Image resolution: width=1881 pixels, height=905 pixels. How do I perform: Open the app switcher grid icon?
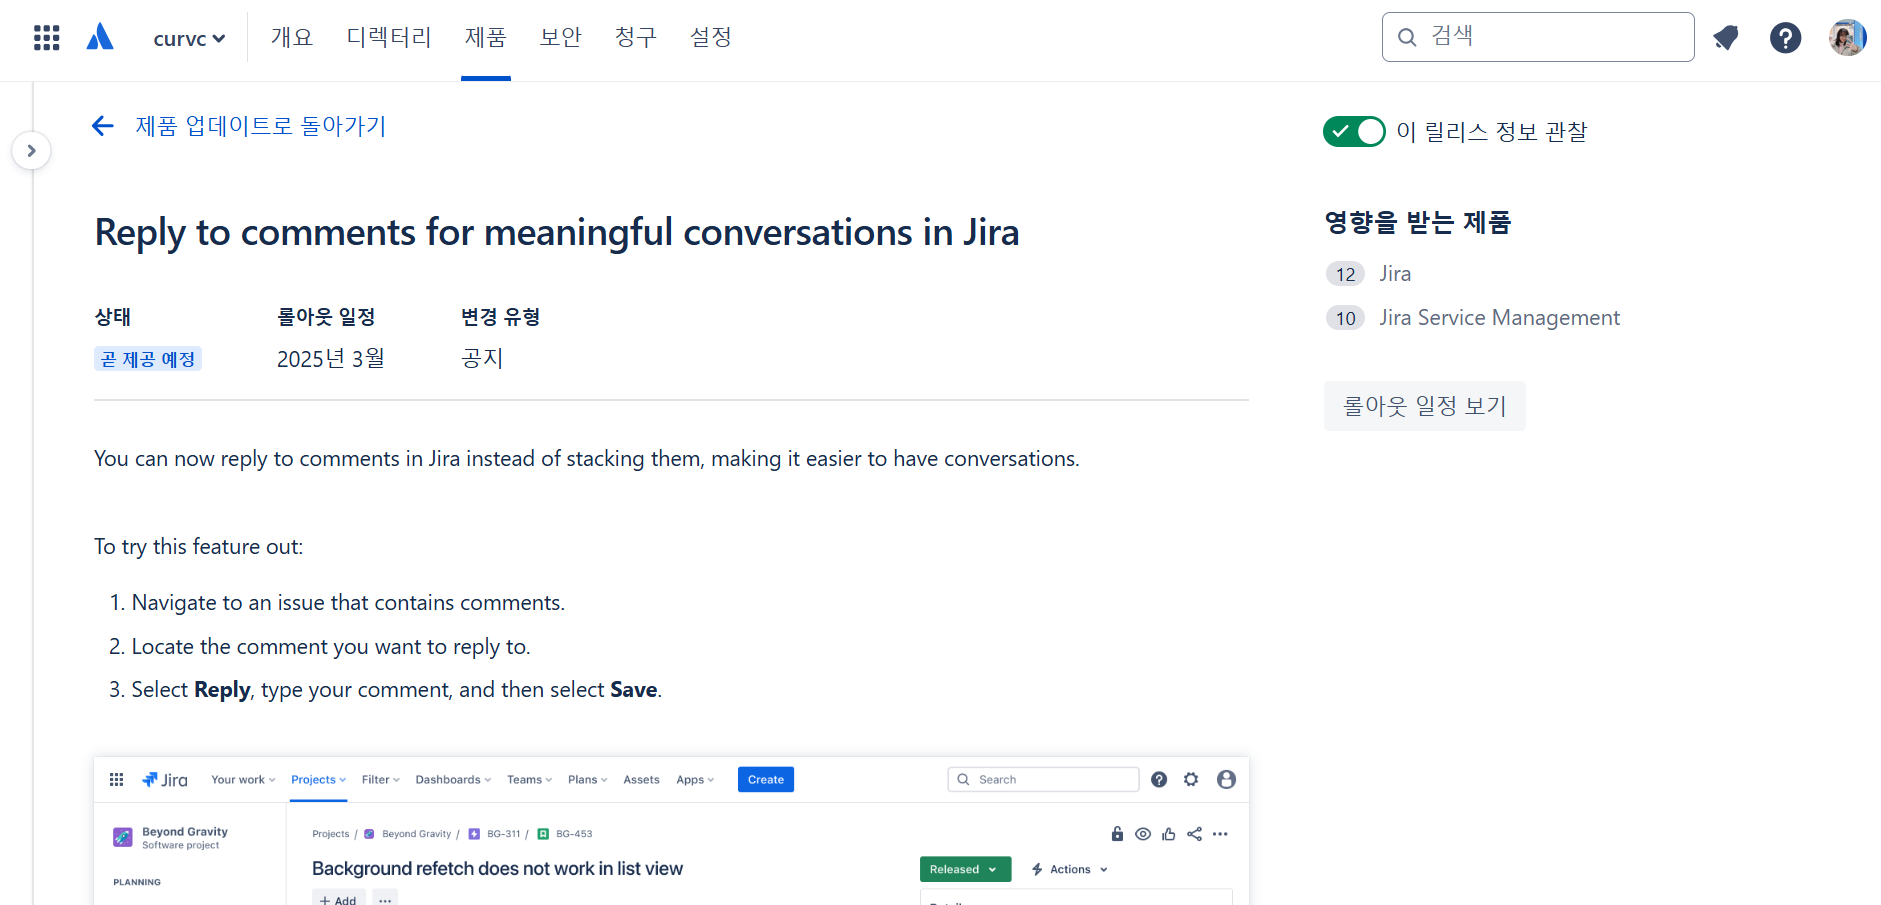[46, 38]
